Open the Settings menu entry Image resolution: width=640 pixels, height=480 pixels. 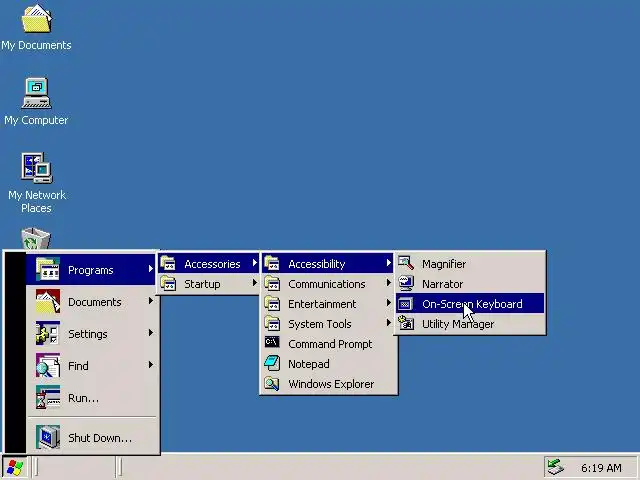(91, 333)
